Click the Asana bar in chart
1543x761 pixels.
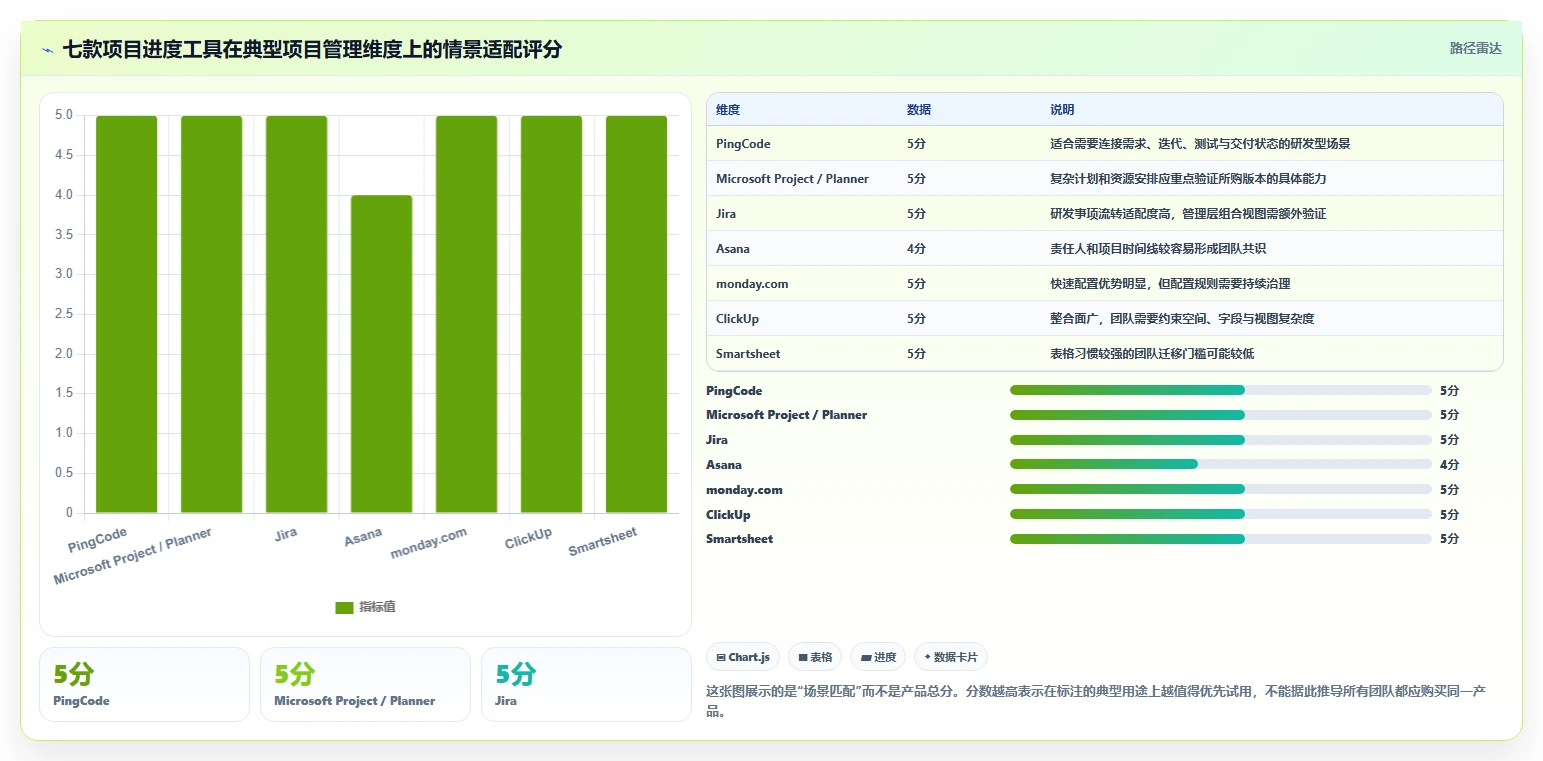(x=381, y=354)
